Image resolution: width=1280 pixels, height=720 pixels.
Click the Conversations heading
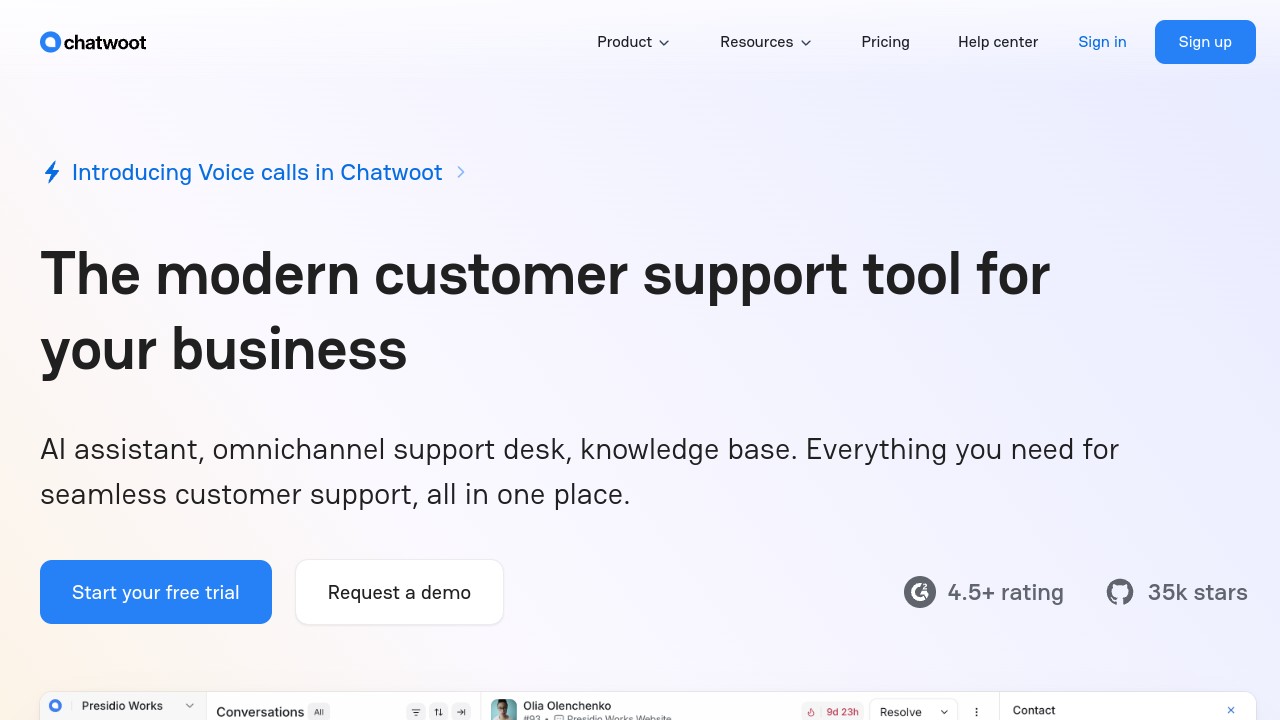click(x=260, y=712)
